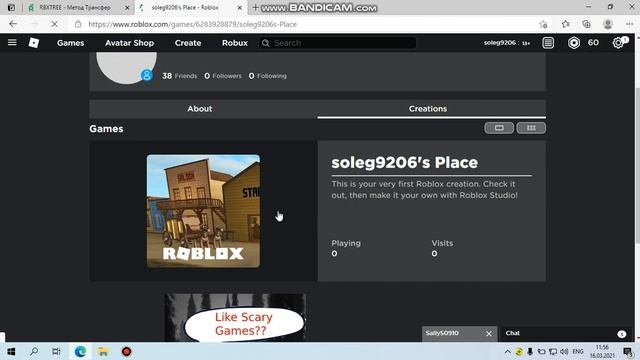This screenshot has height=360, width=640.
Task: Click 38 Friends count
Action: [x=179, y=76]
